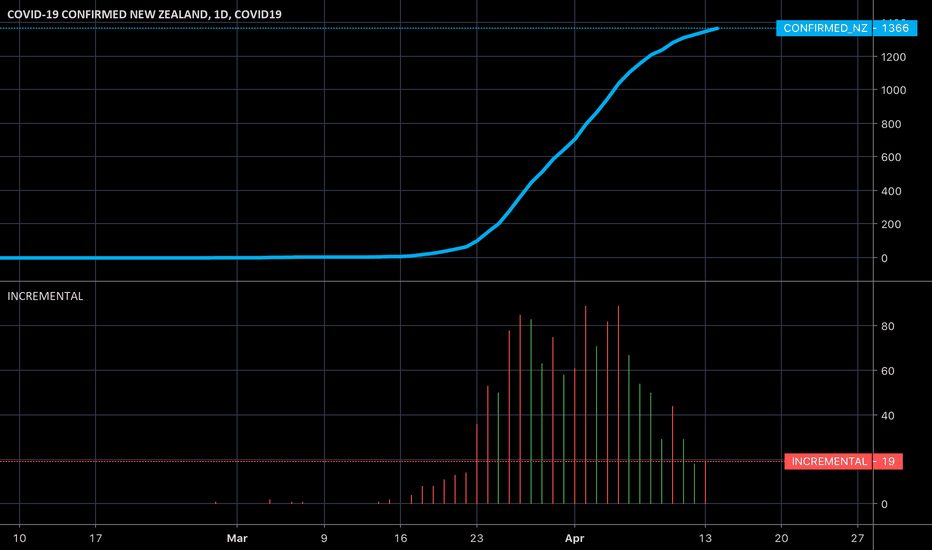Click the 13 date label on the time axis
Image resolution: width=932 pixels, height=550 pixels.
pyautogui.click(x=705, y=538)
